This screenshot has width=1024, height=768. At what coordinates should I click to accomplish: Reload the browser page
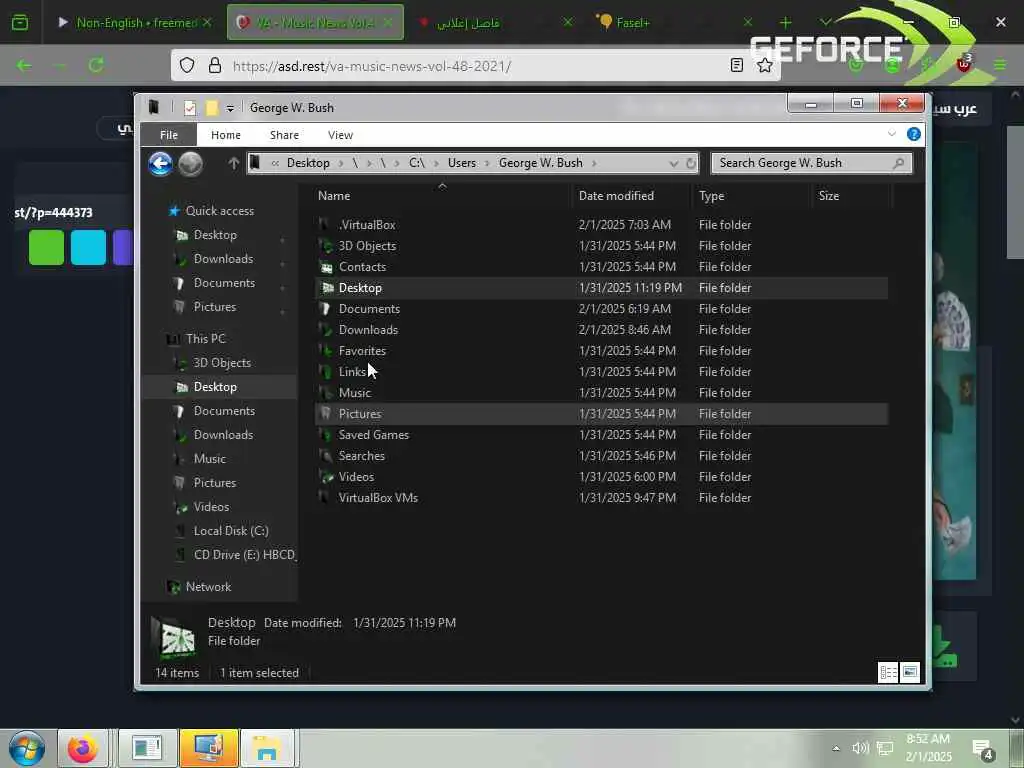click(x=96, y=65)
